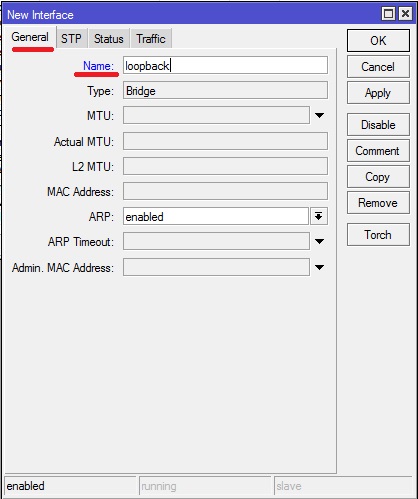Confirm with the OK button
This screenshot has width=418, height=499.
[378, 40]
